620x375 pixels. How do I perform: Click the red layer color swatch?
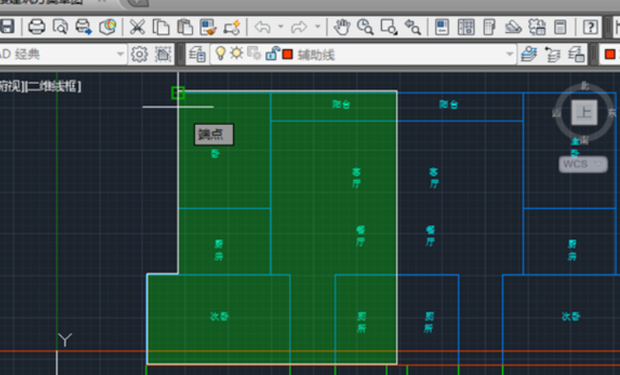click(287, 54)
